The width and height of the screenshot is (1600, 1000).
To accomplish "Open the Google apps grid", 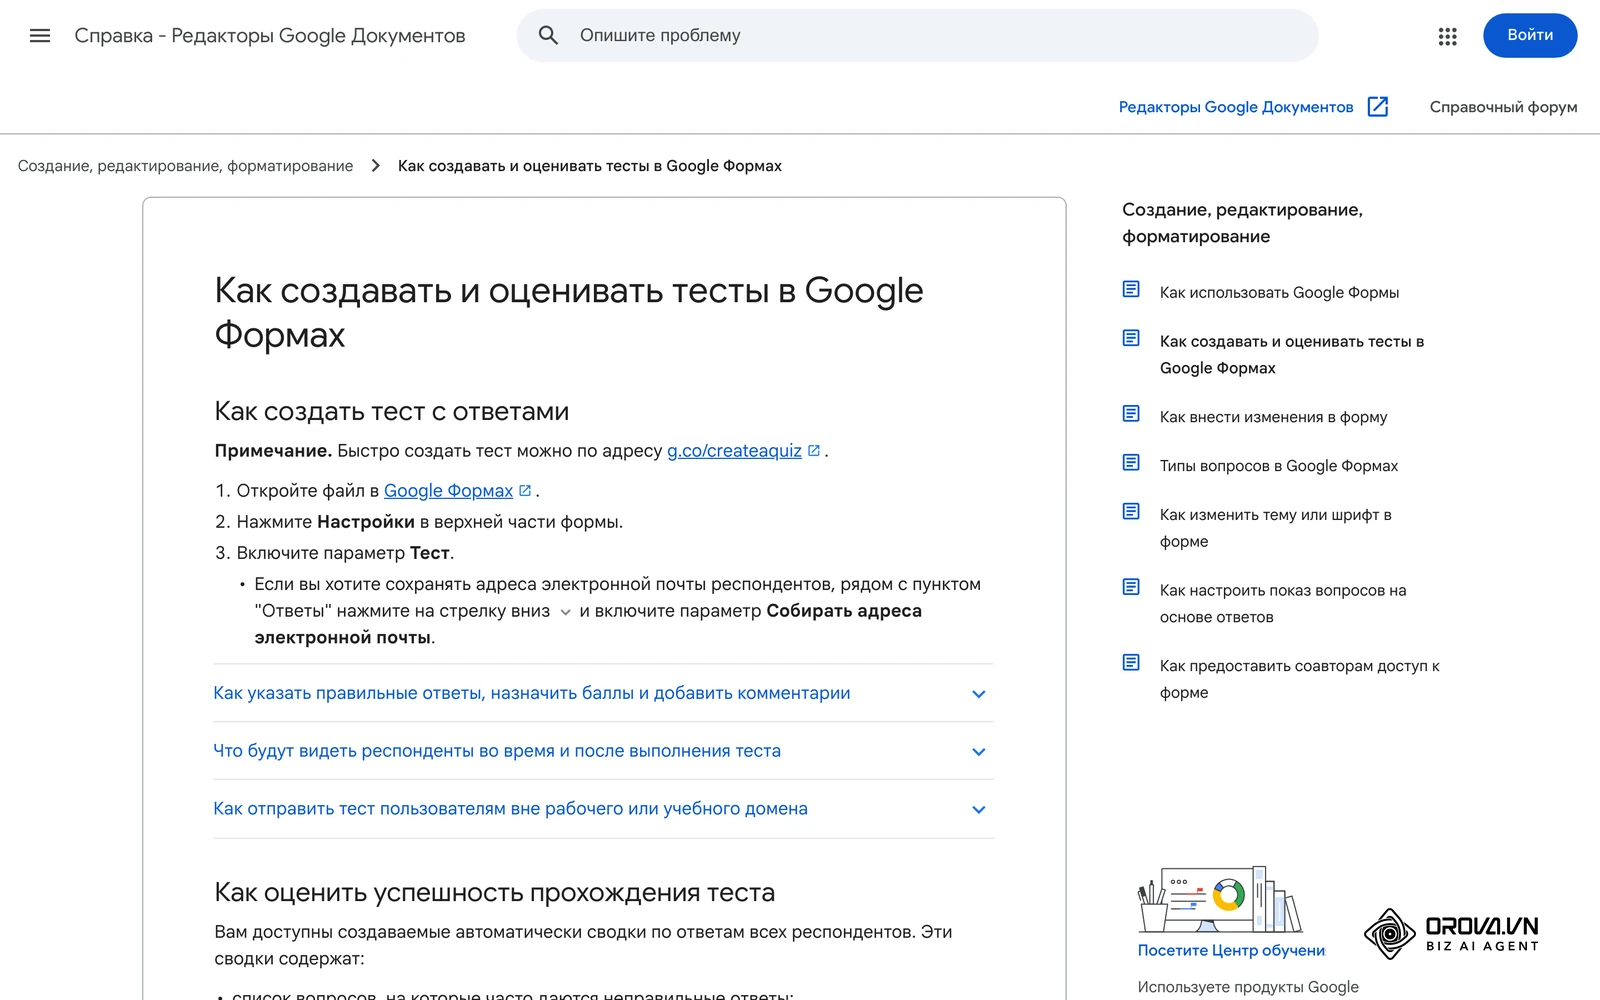I will click(x=1447, y=36).
